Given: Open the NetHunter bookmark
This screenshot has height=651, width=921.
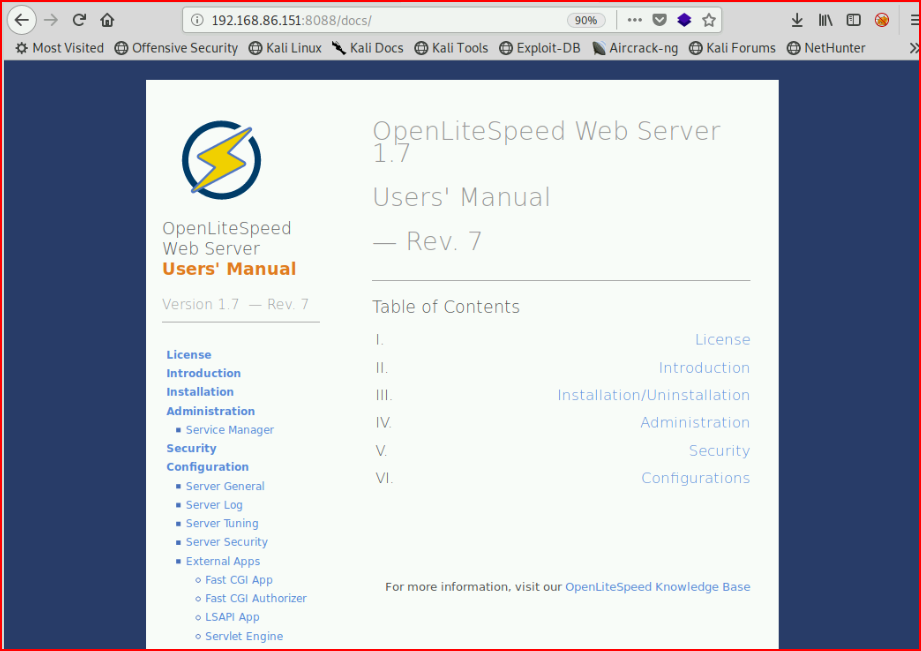Looking at the screenshot, I should pos(826,48).
